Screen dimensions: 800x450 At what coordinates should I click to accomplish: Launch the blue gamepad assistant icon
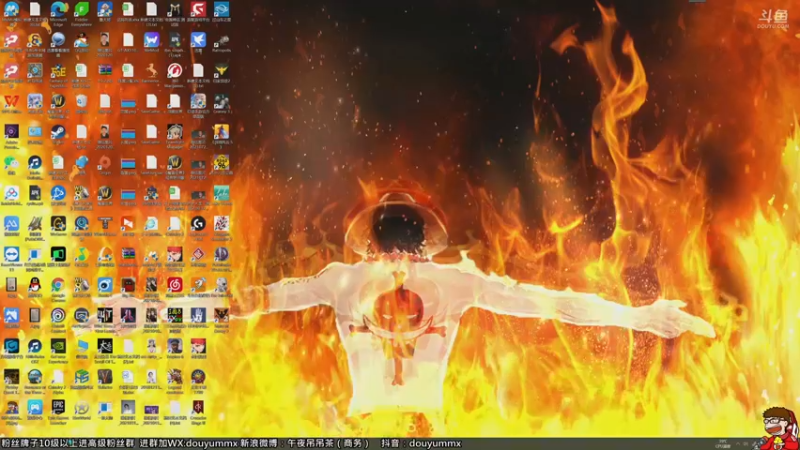coord(35,407)
